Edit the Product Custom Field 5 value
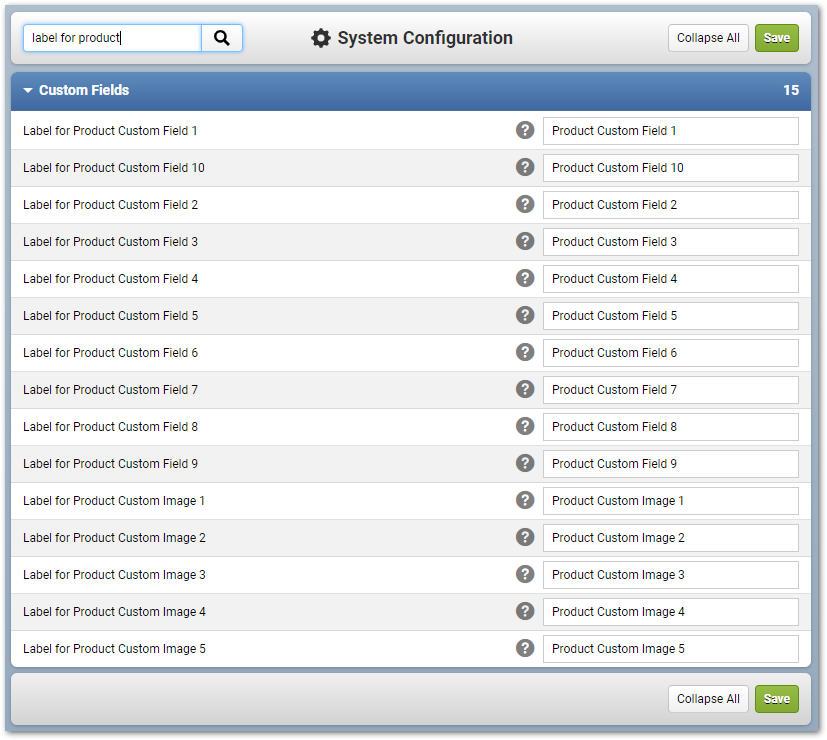 670,316
